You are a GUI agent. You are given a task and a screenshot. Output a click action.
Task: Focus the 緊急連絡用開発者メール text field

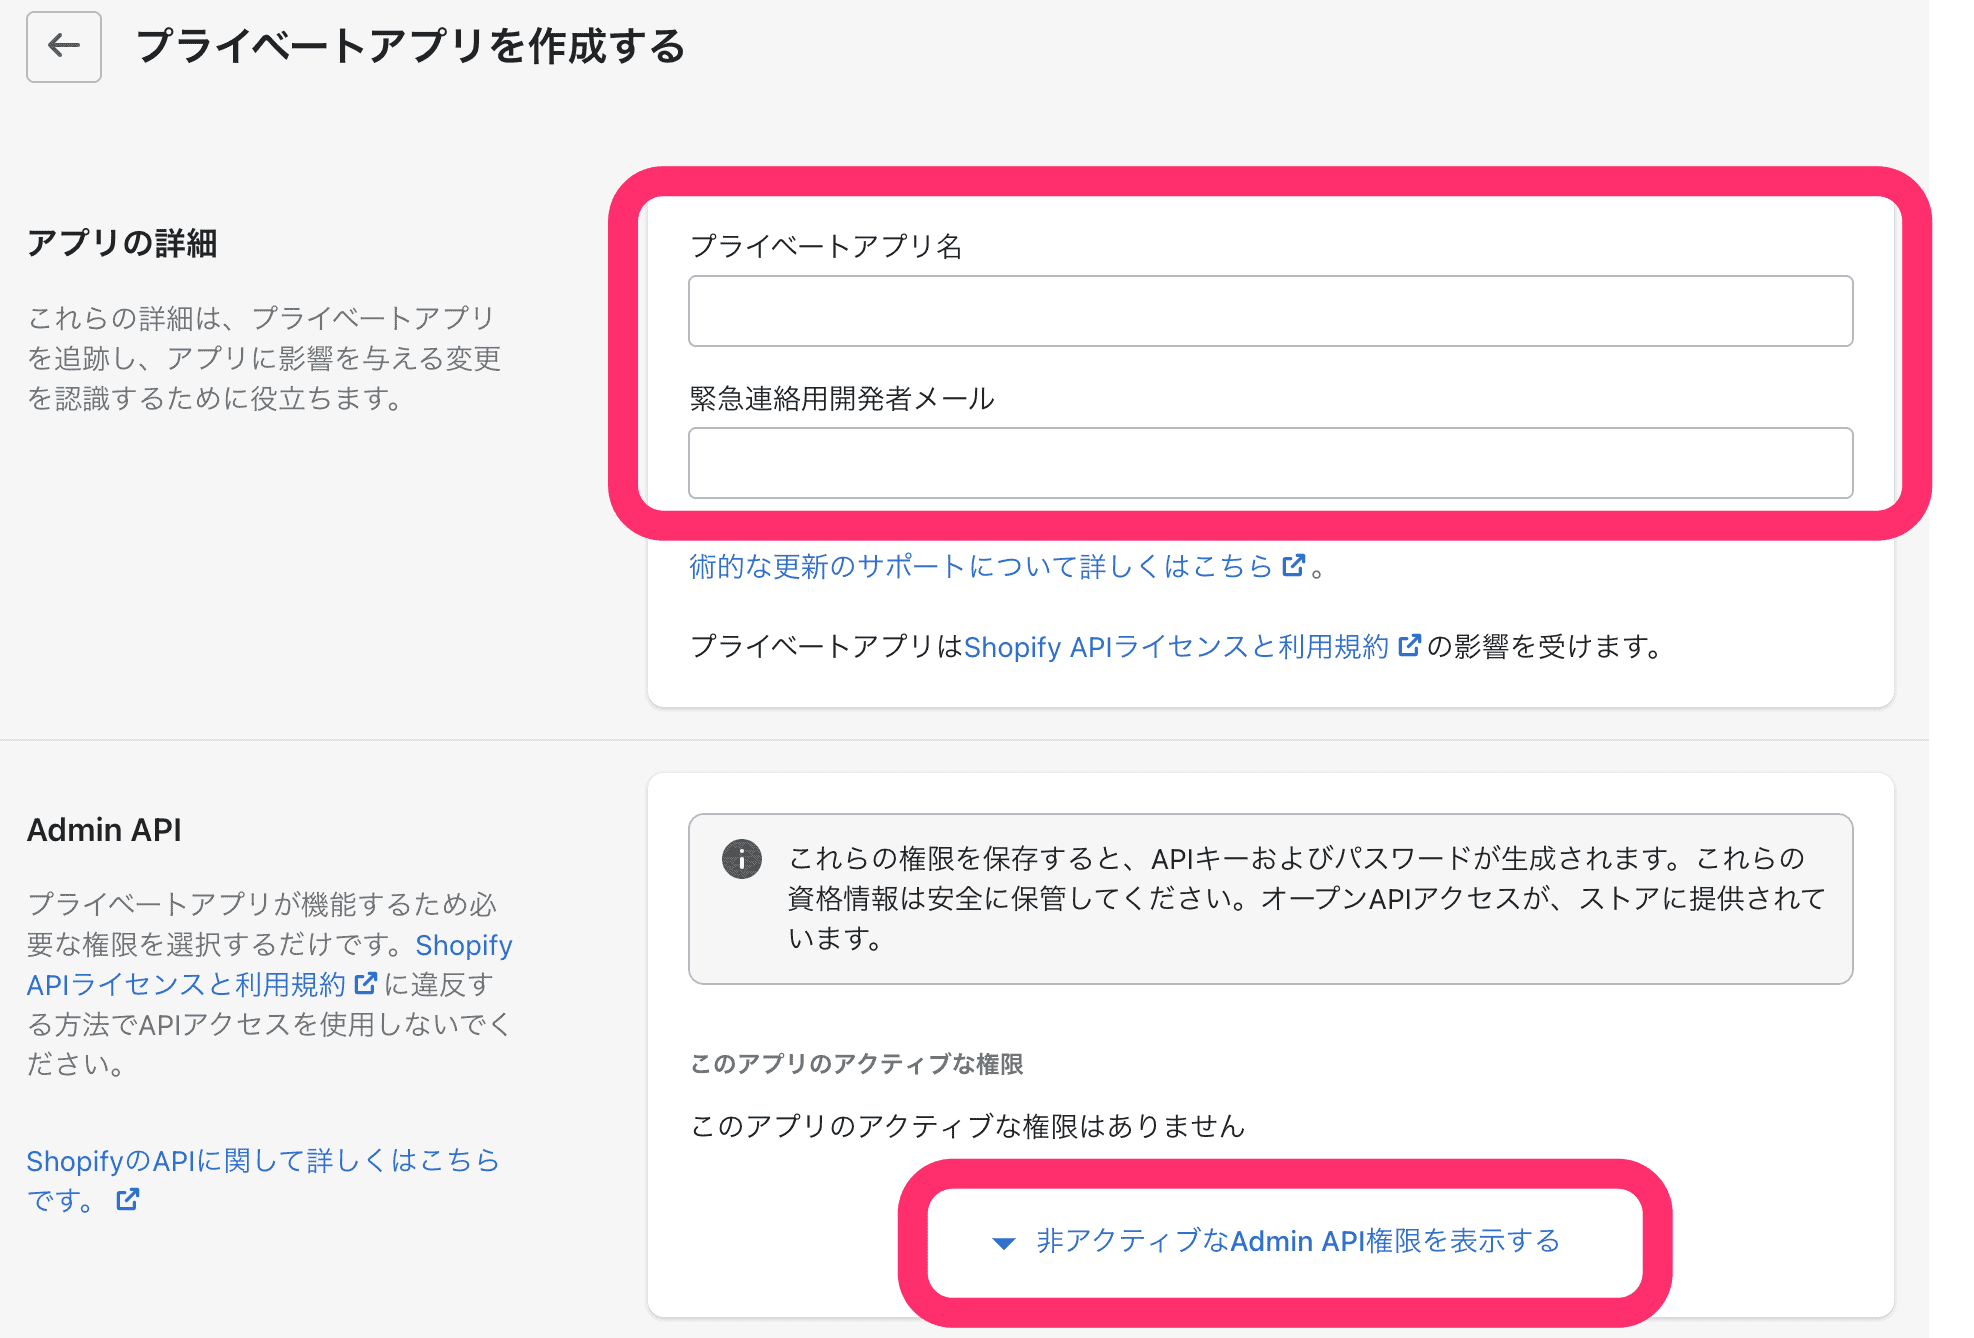point(1269,463)
